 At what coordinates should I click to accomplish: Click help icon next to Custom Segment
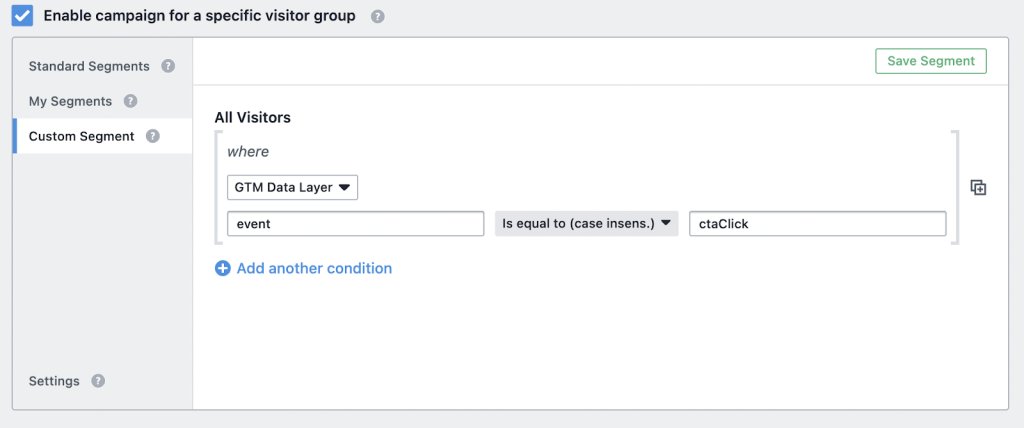point(152,136)
